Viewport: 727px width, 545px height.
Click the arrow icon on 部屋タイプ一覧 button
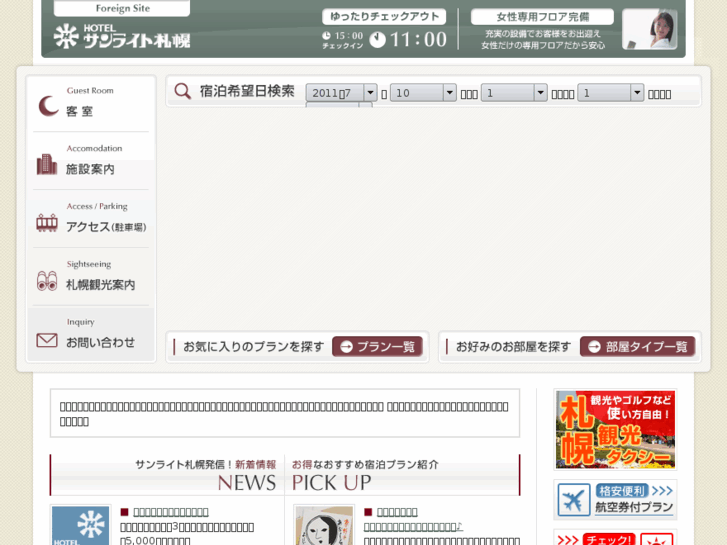click(594, 346)
